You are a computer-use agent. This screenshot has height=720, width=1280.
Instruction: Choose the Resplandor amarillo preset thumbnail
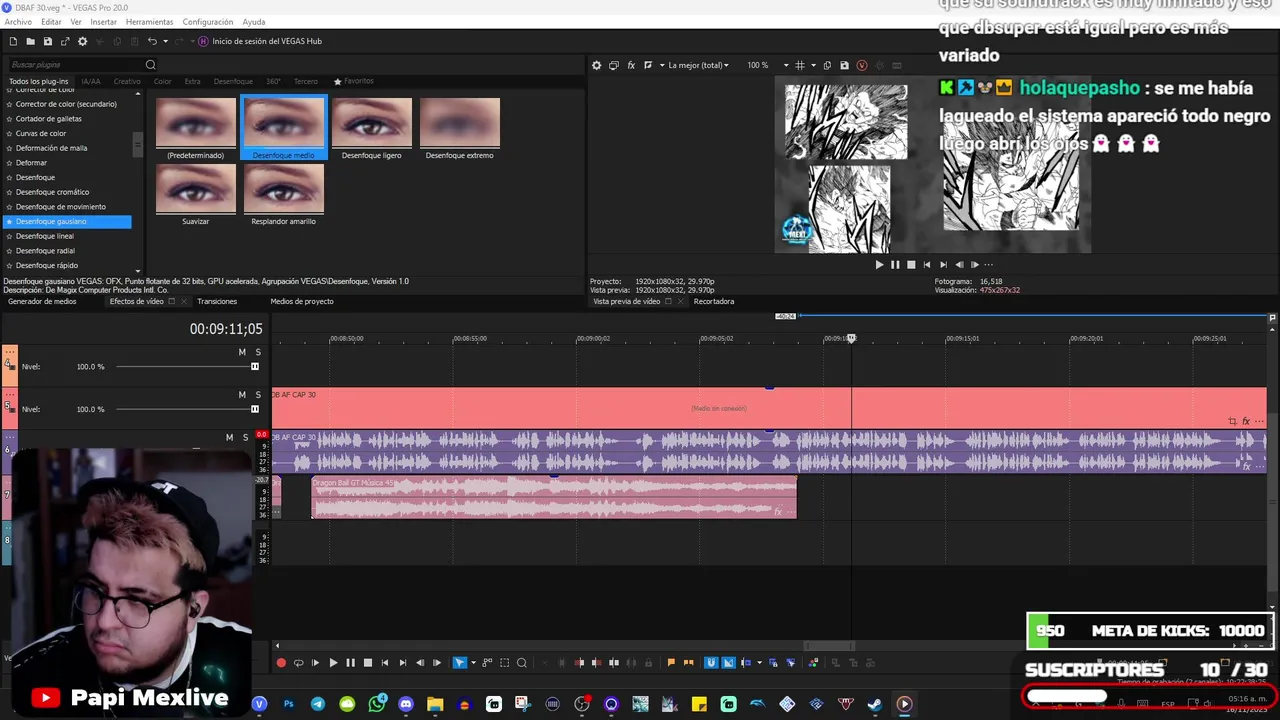point(284,194)
